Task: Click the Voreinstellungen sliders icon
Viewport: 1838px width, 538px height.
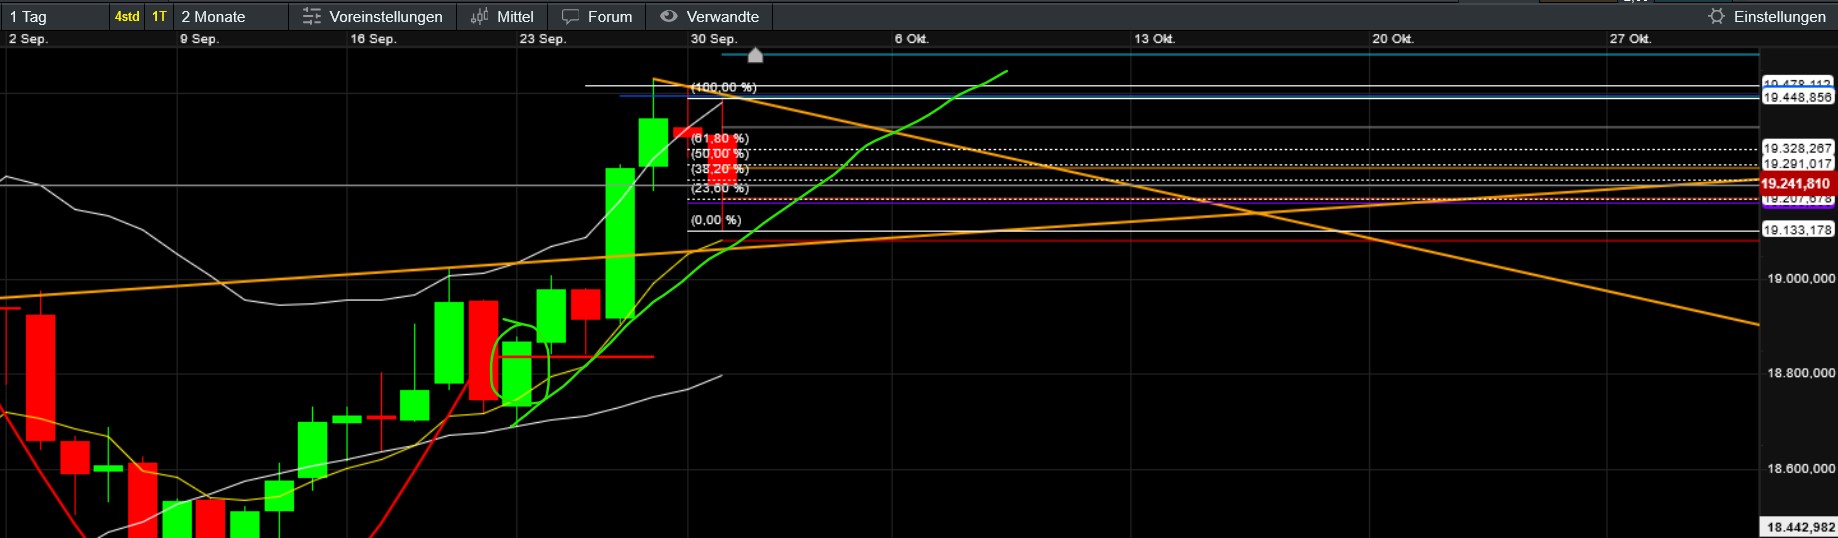Action: 312,16
